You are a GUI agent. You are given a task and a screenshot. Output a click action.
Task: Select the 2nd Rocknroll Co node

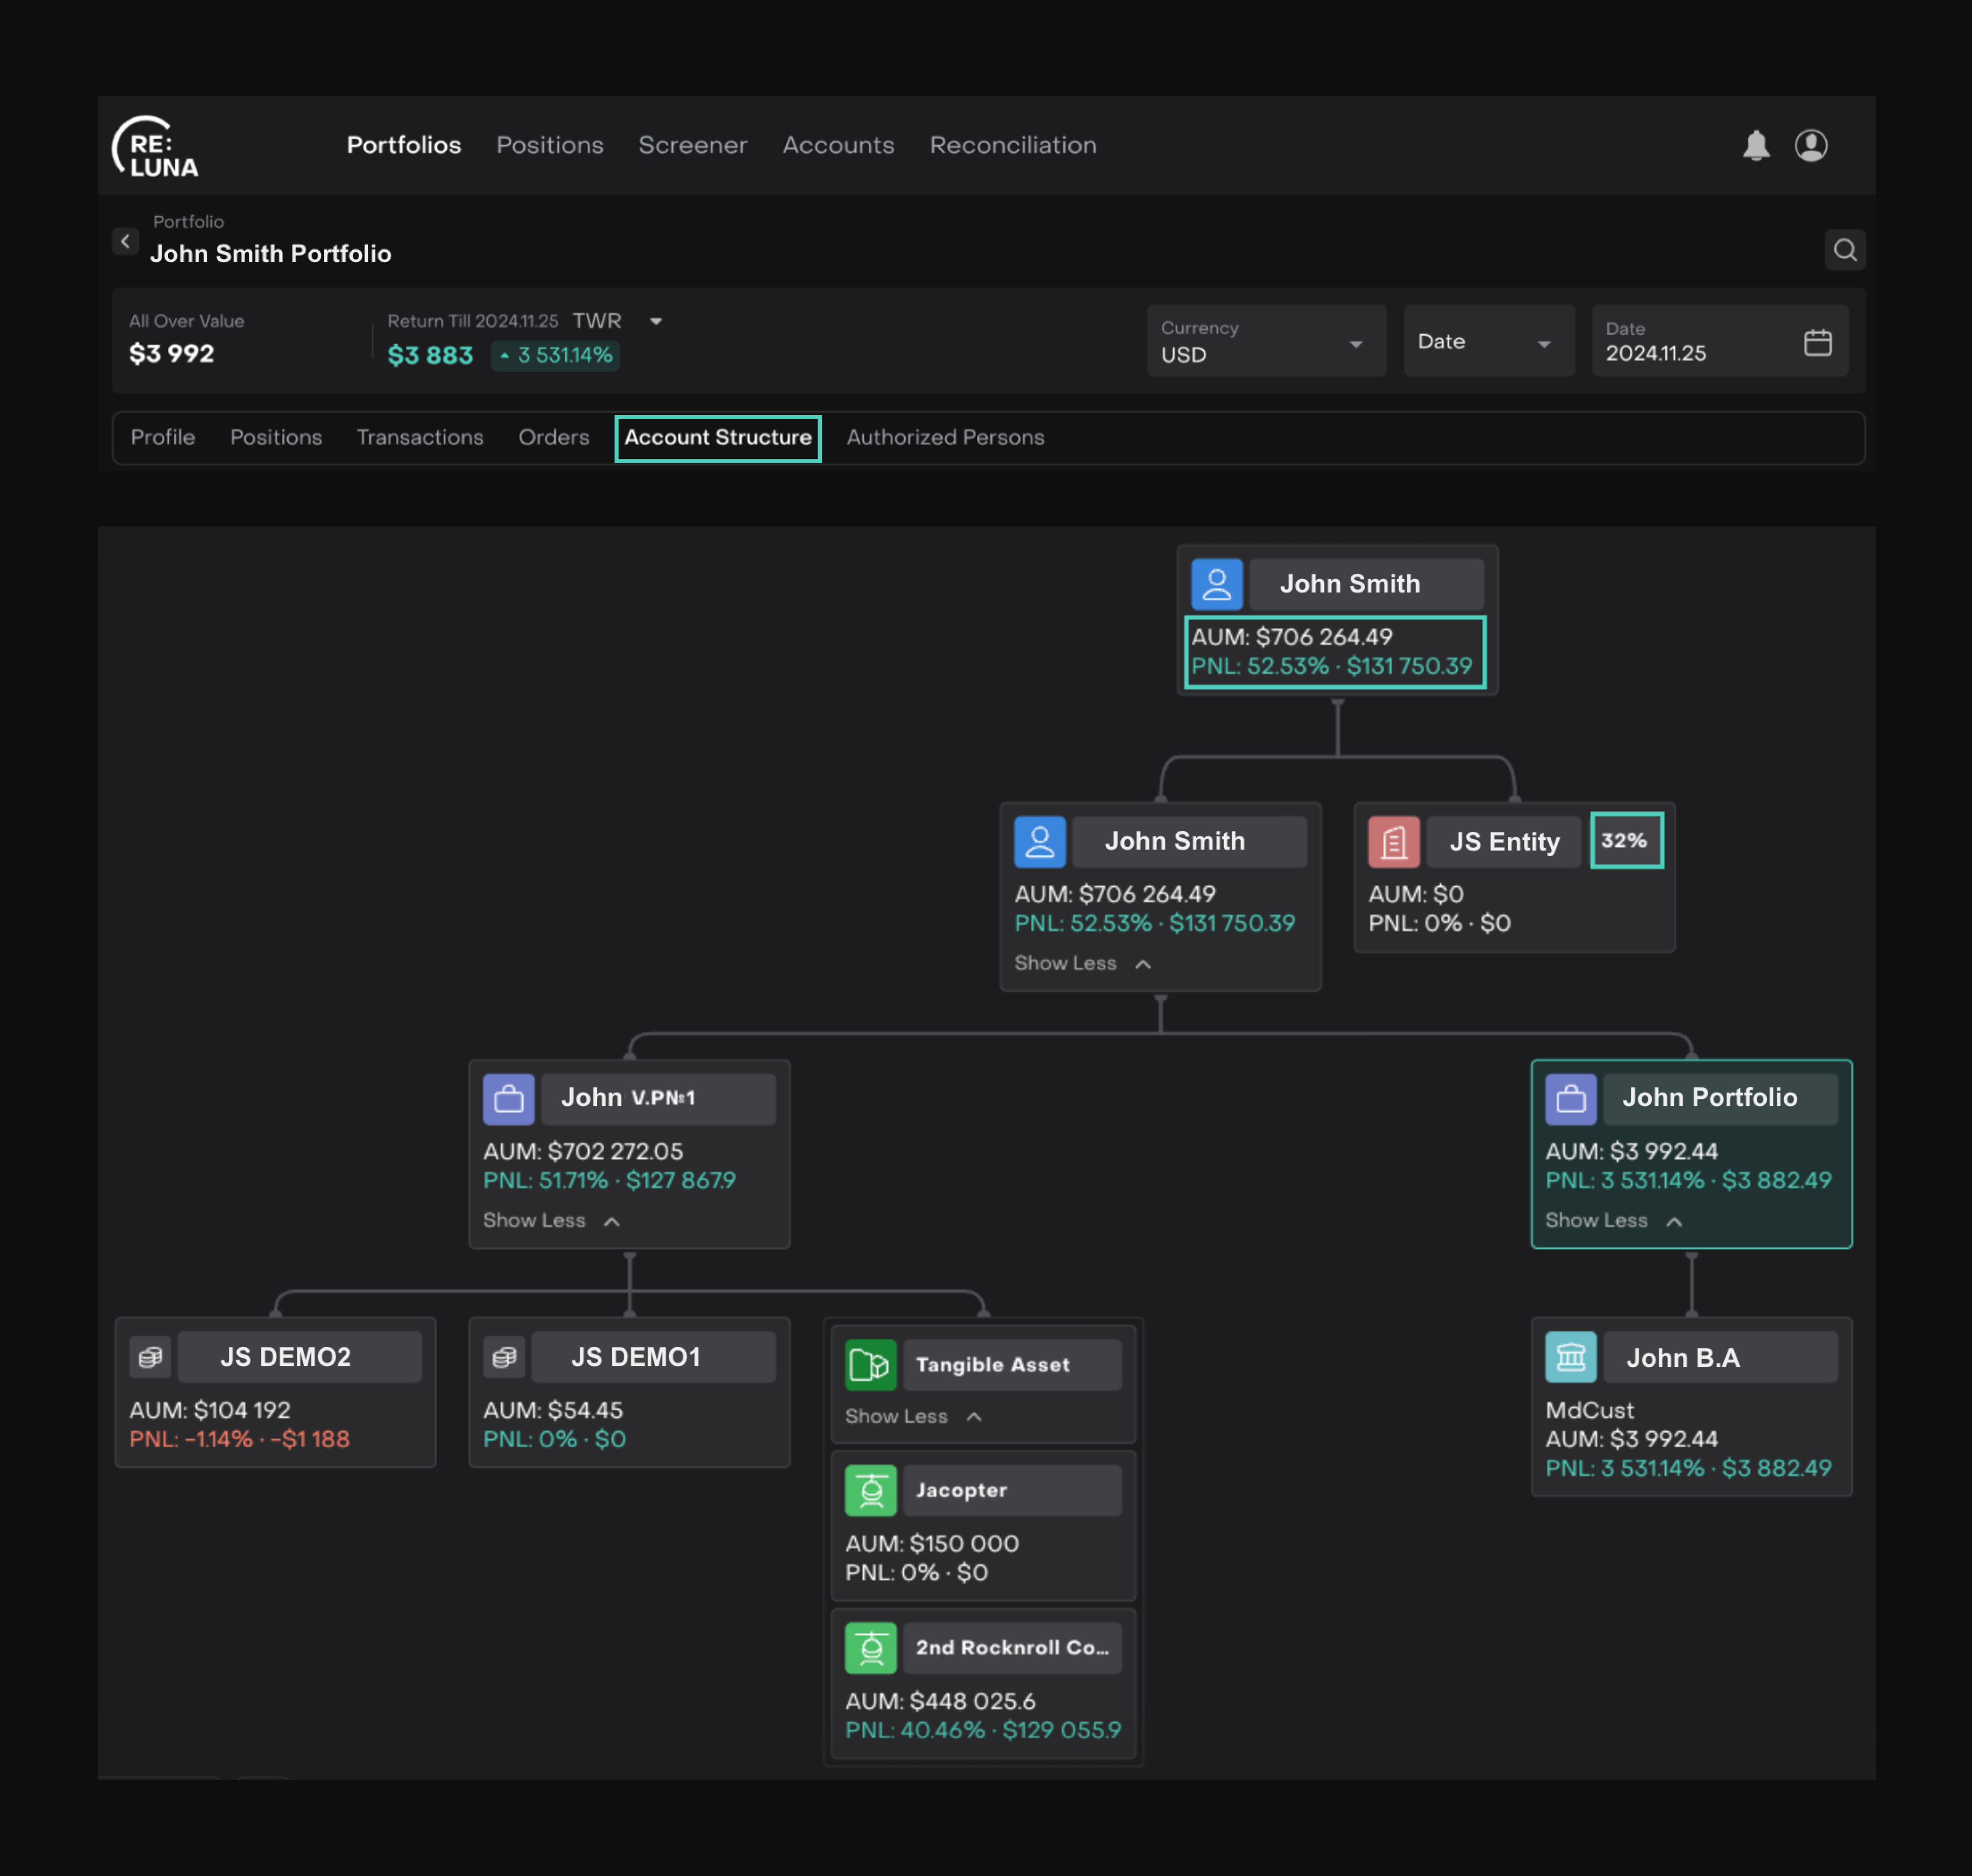[1011, 1648]
